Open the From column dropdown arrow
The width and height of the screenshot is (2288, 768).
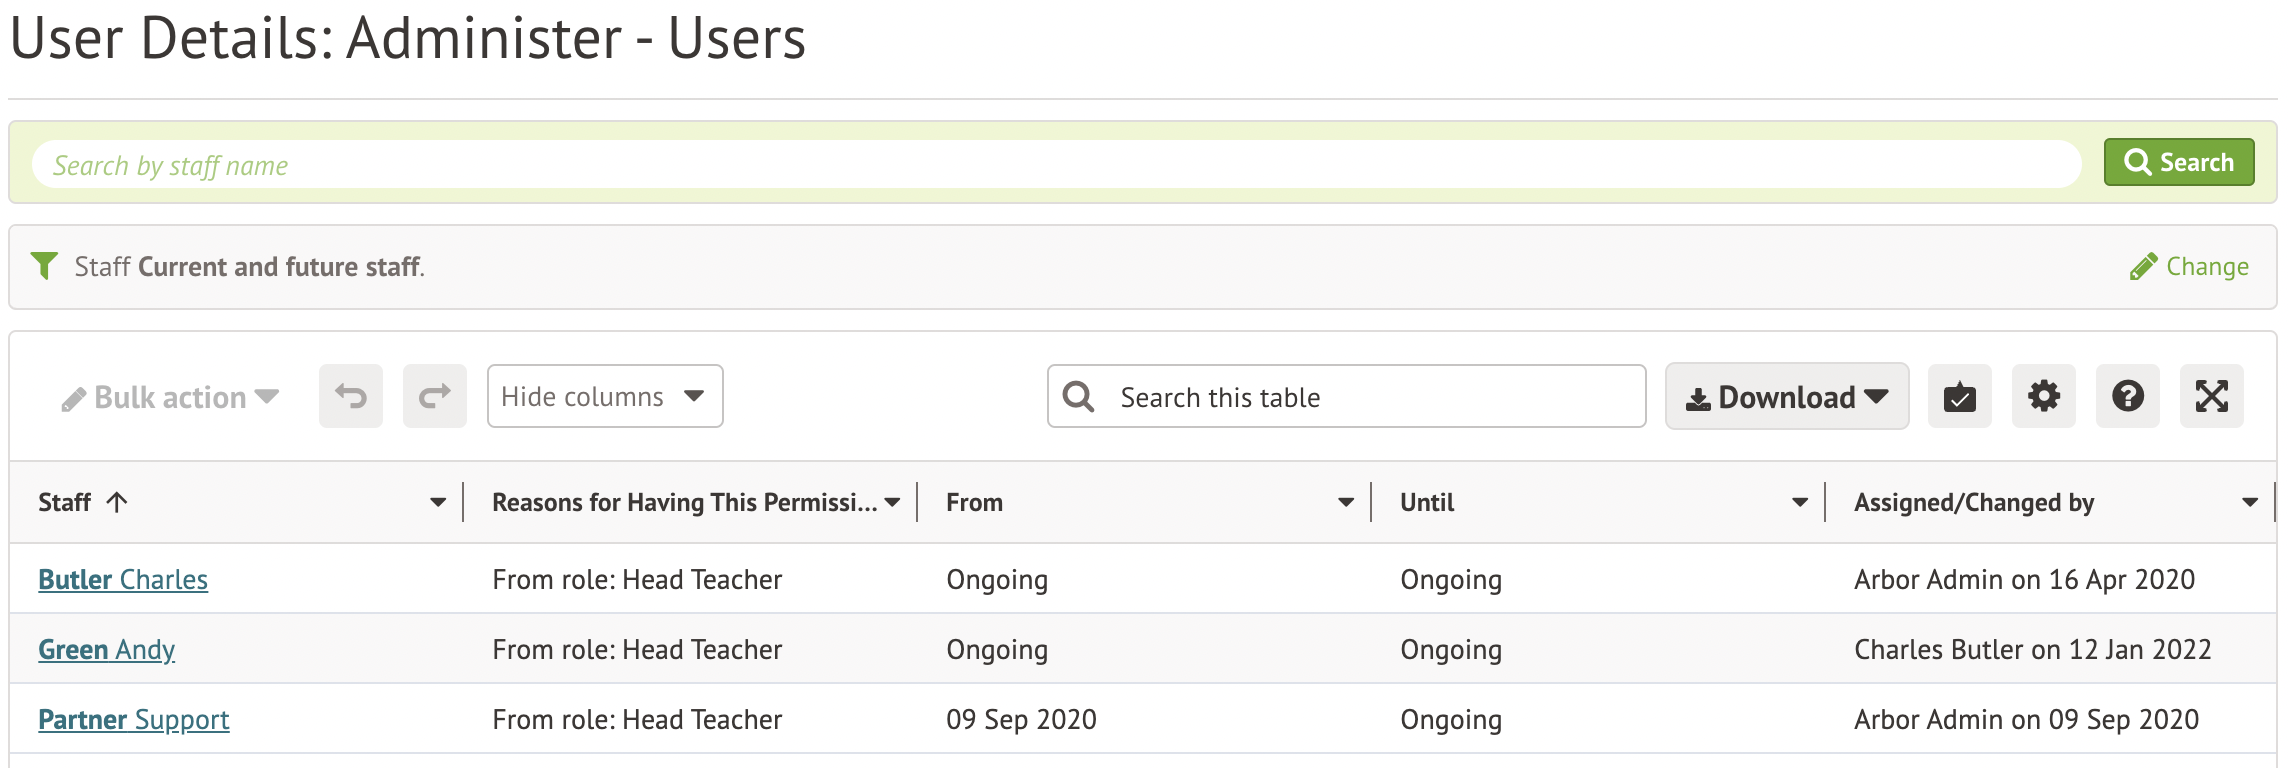point(1346,502)
